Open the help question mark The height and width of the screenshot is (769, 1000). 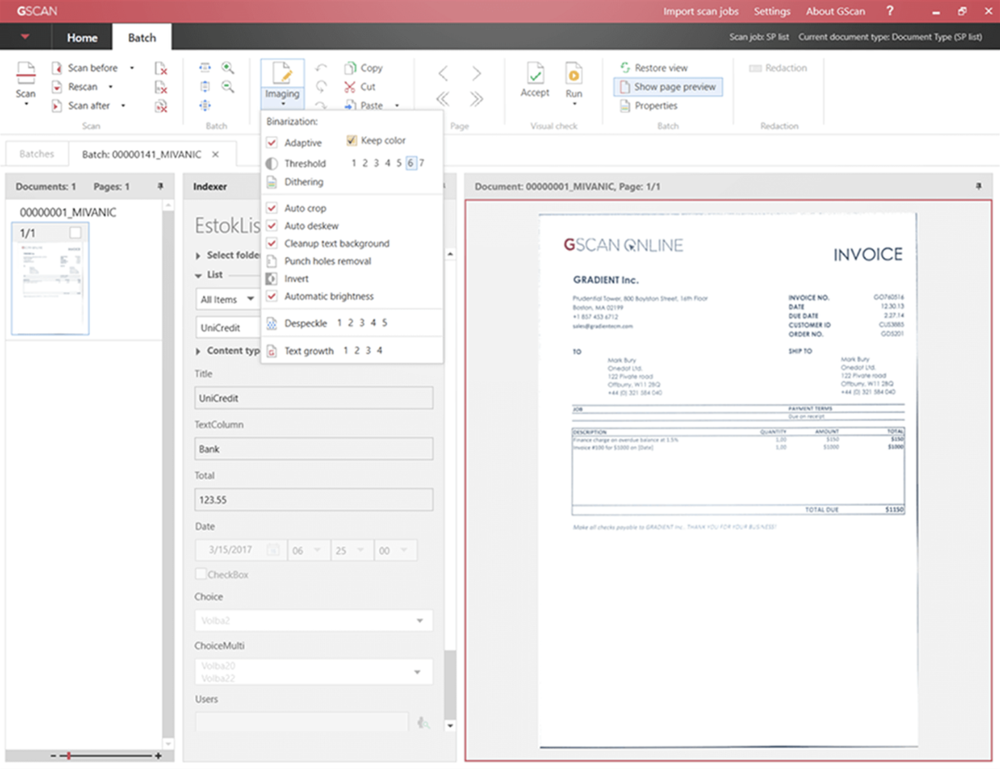pos(890,11)
